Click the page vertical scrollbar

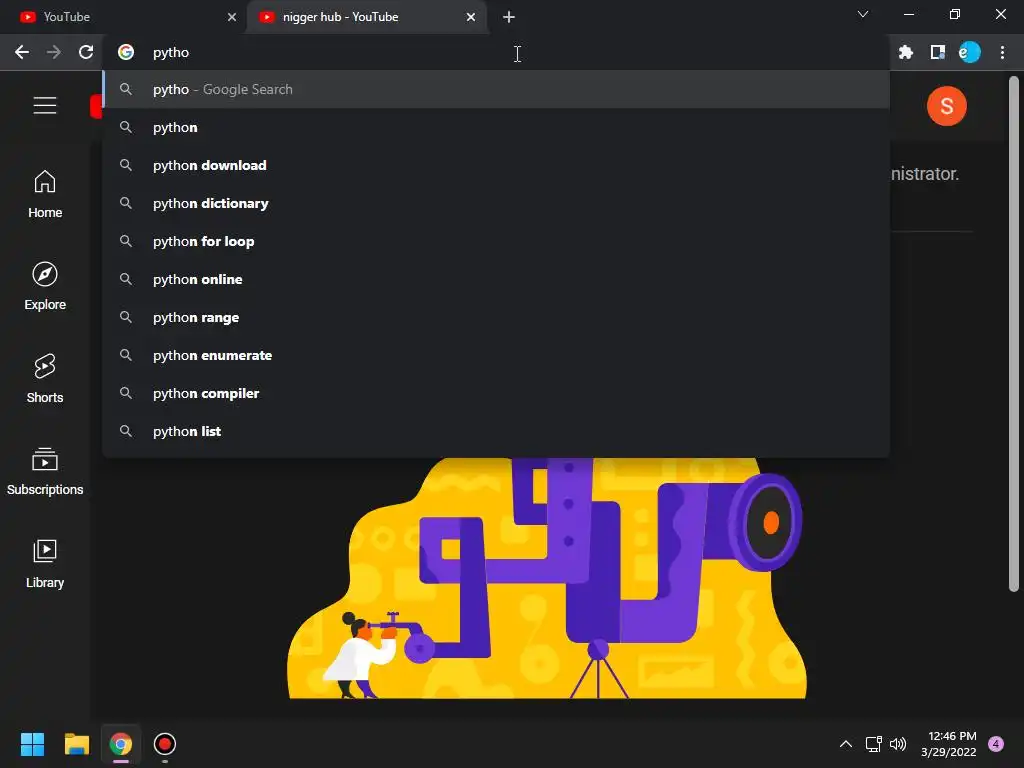point(1014,333)
